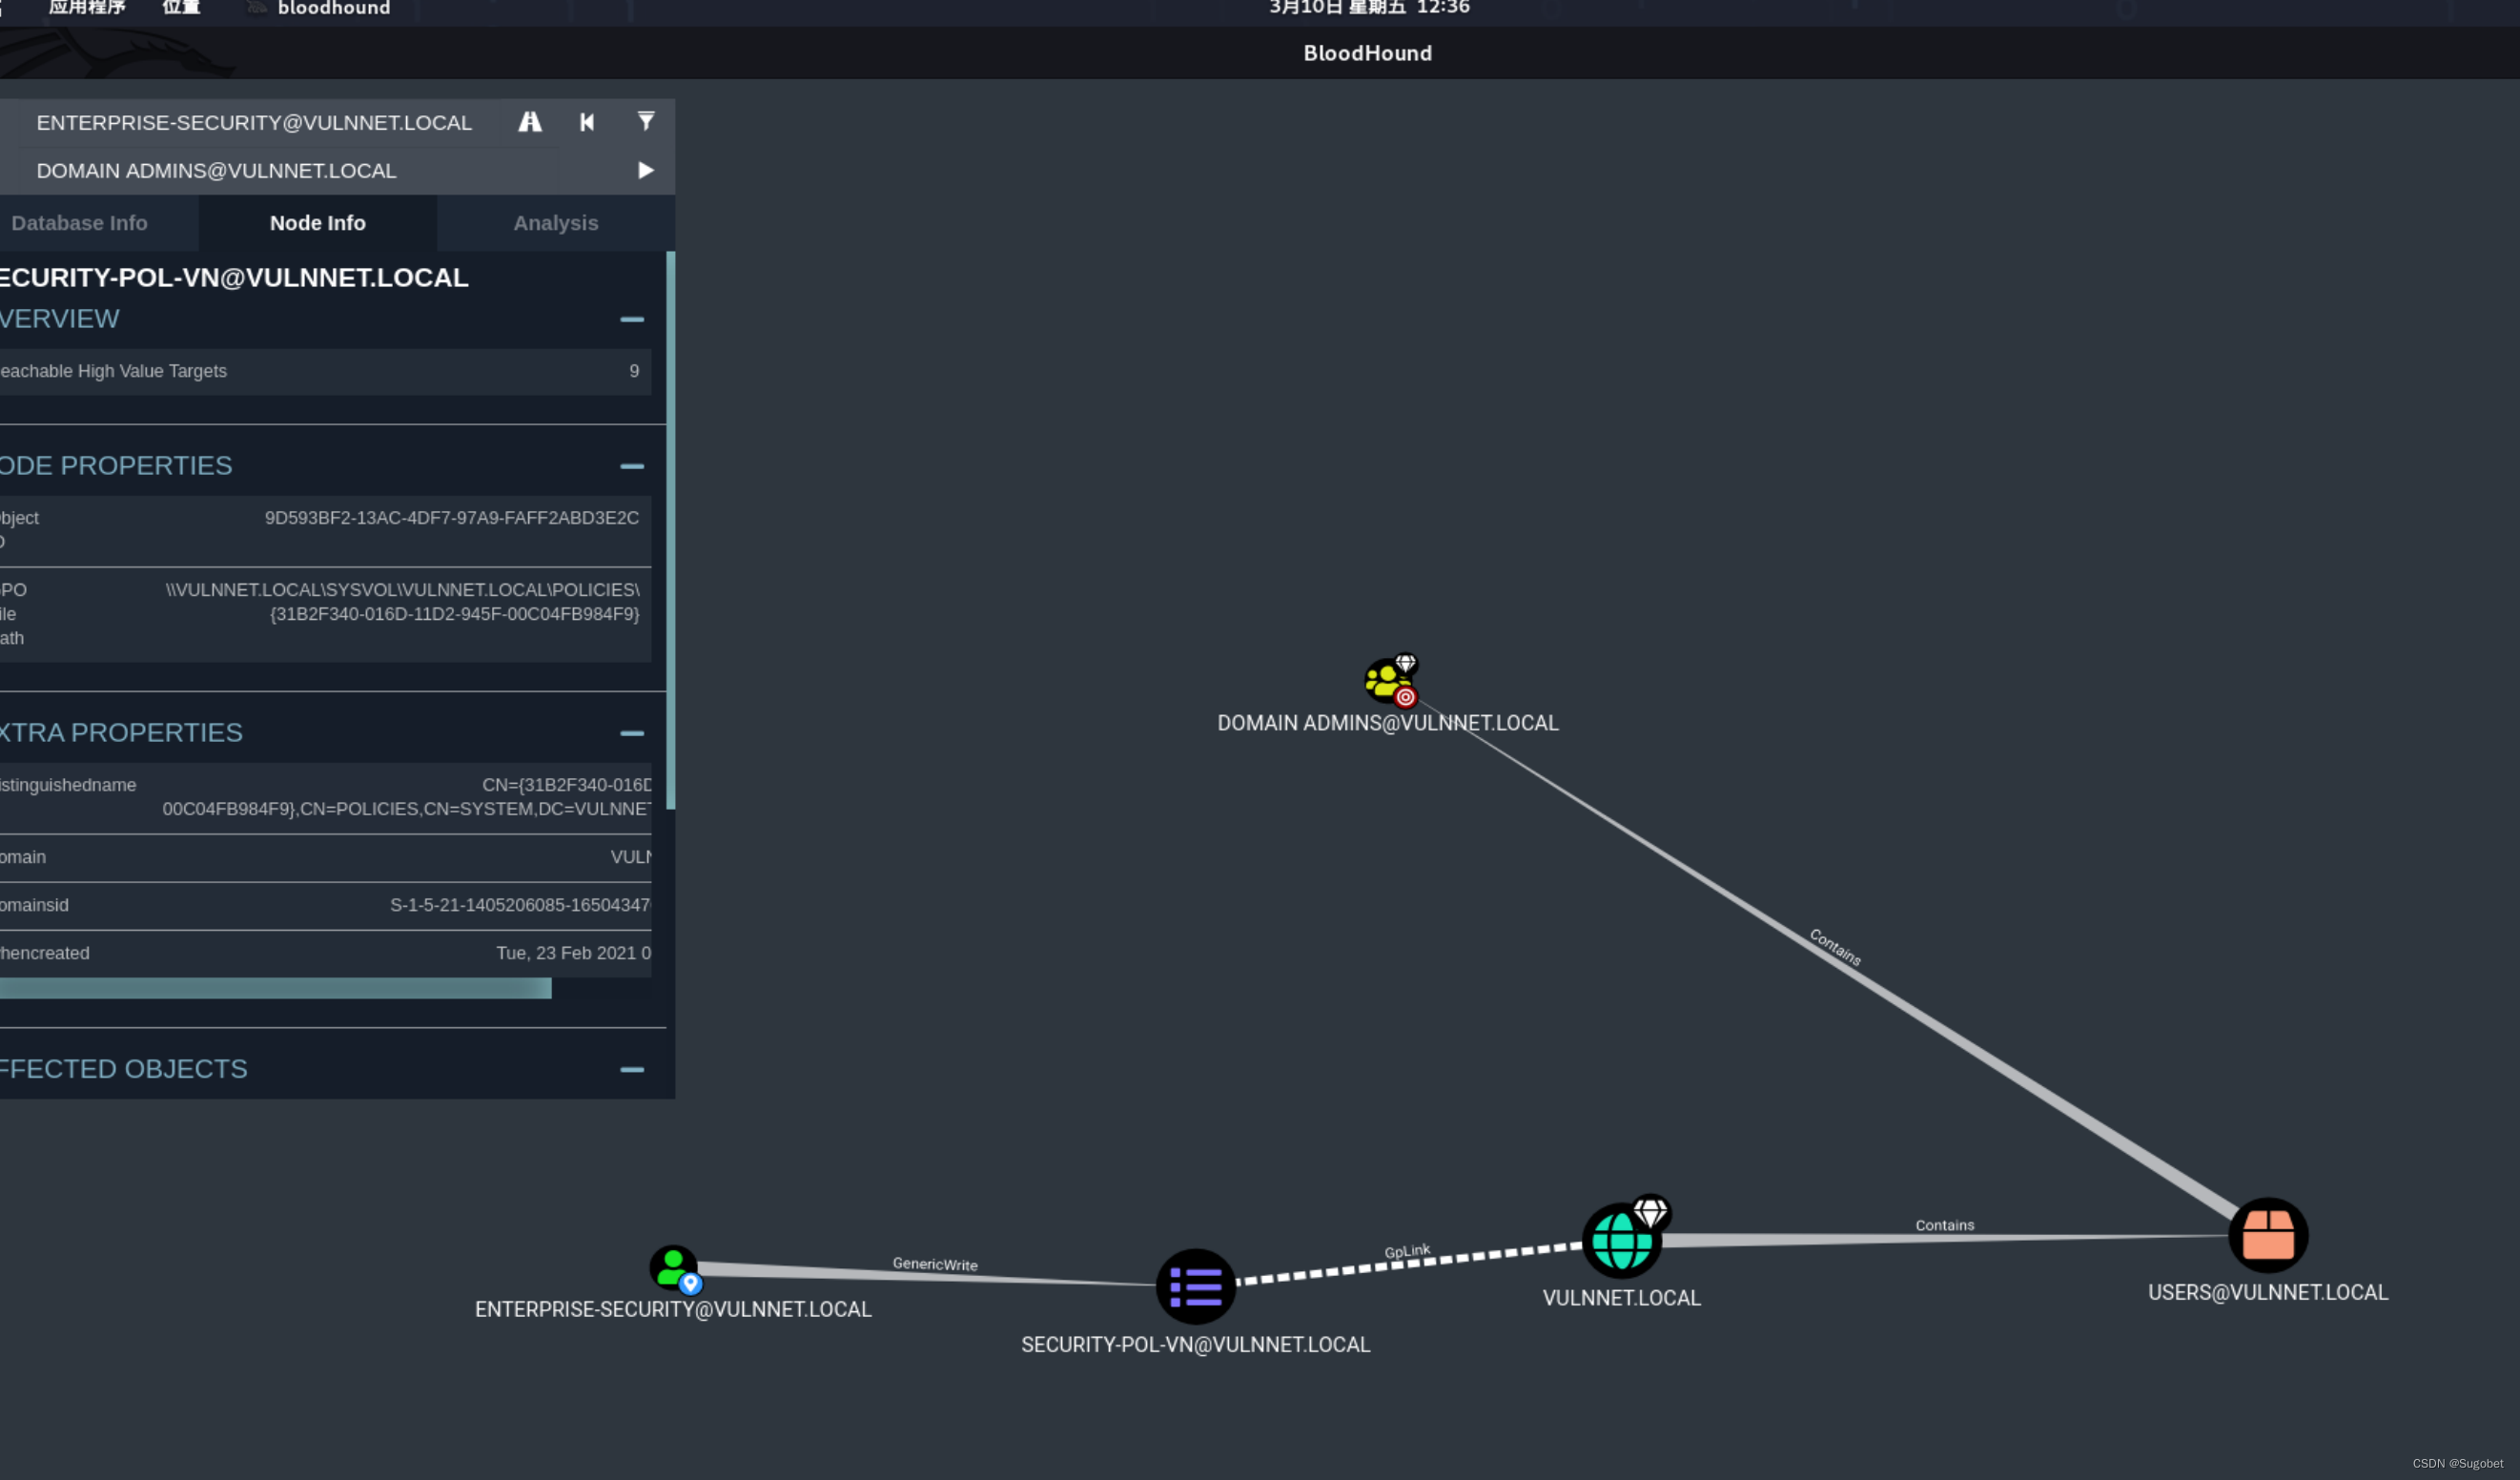Collapse the AFFECTED OBJECTS section
The width and height of the screenshot is (2520, 1480).
(632, 1069)
